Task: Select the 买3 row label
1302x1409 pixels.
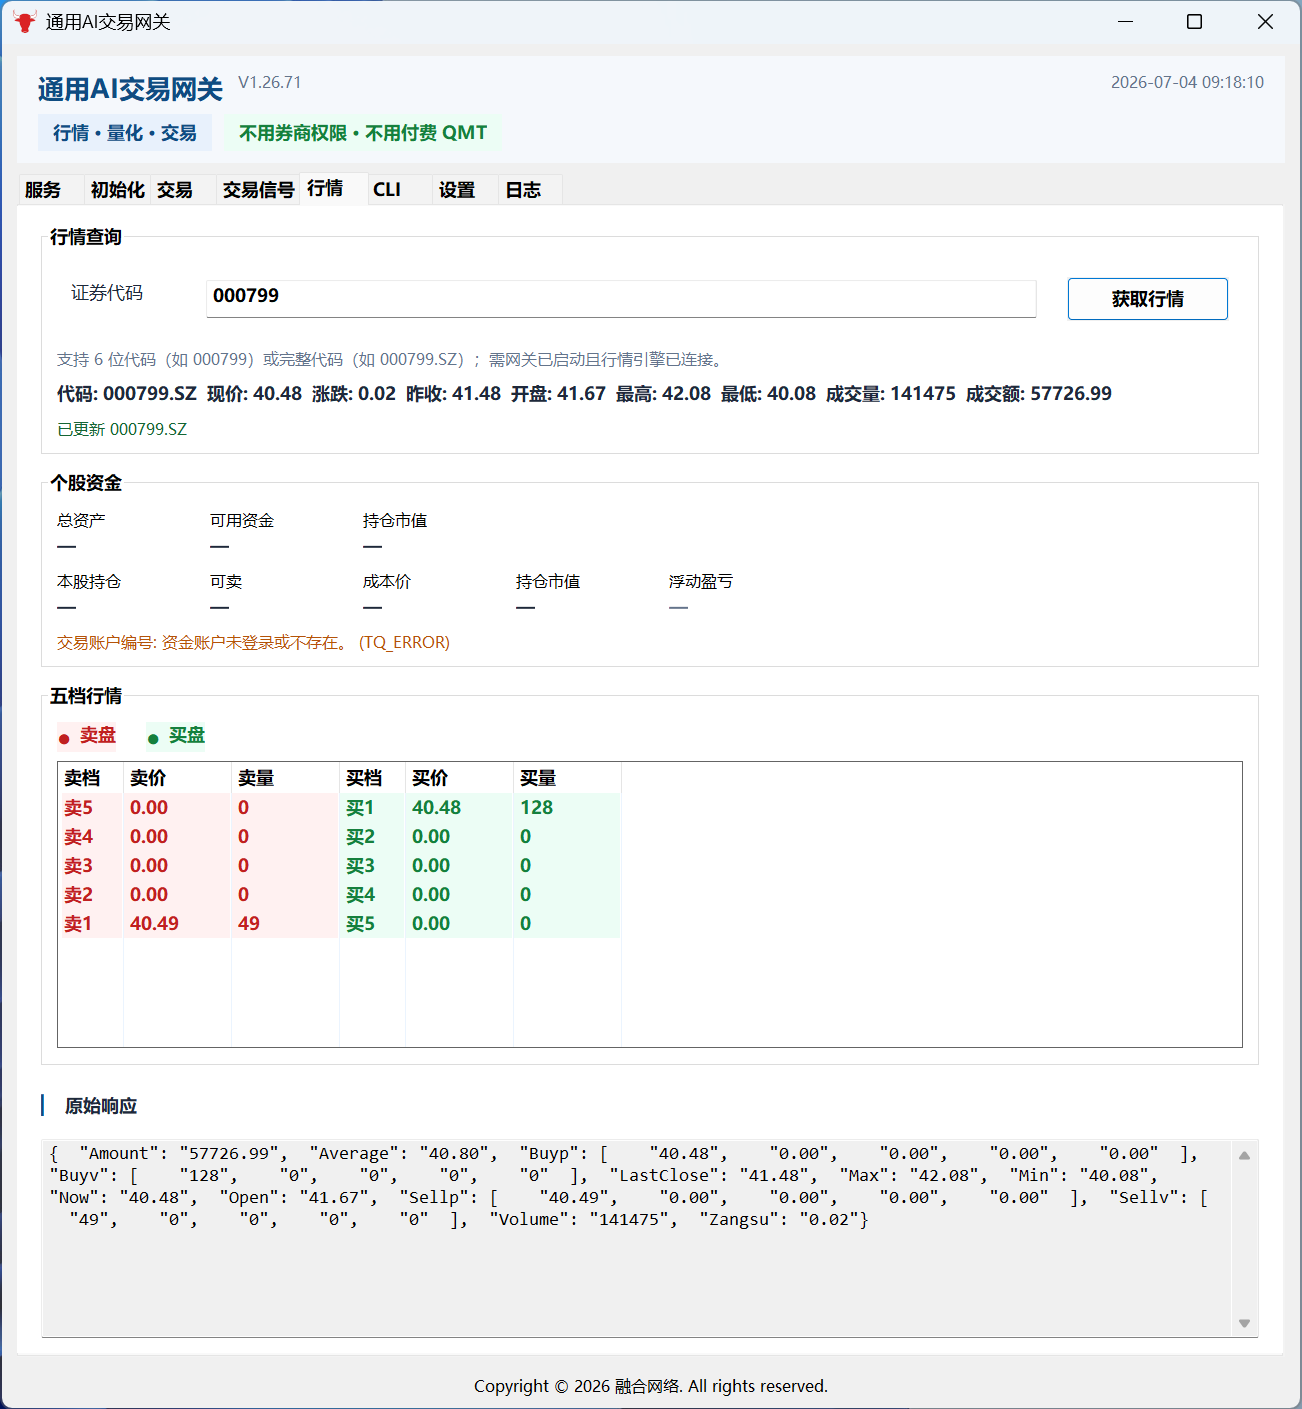Action: 360,866
